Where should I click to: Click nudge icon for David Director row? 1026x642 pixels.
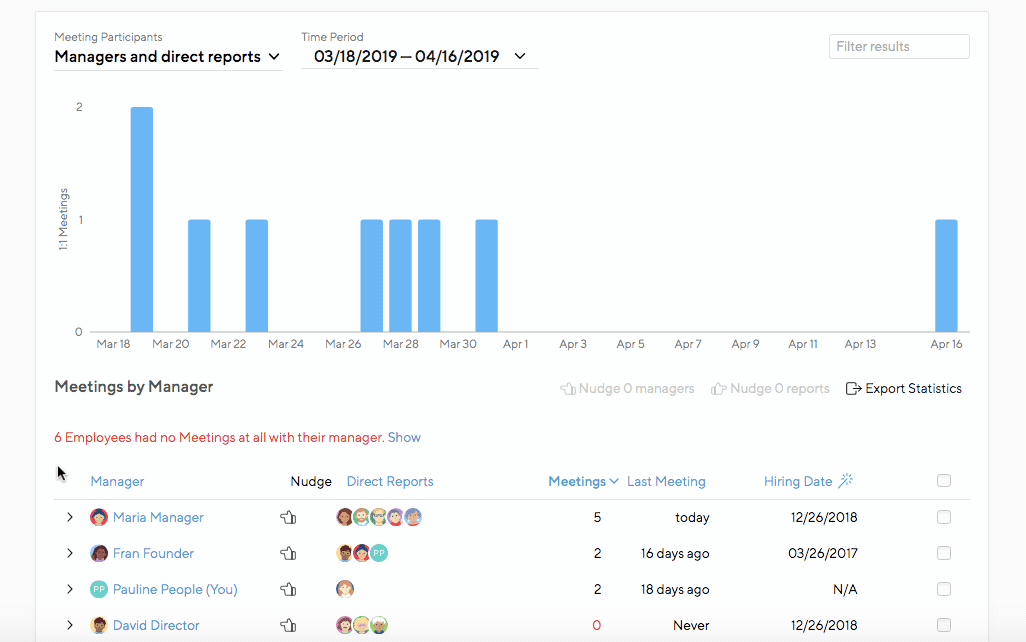coord(288,626)
